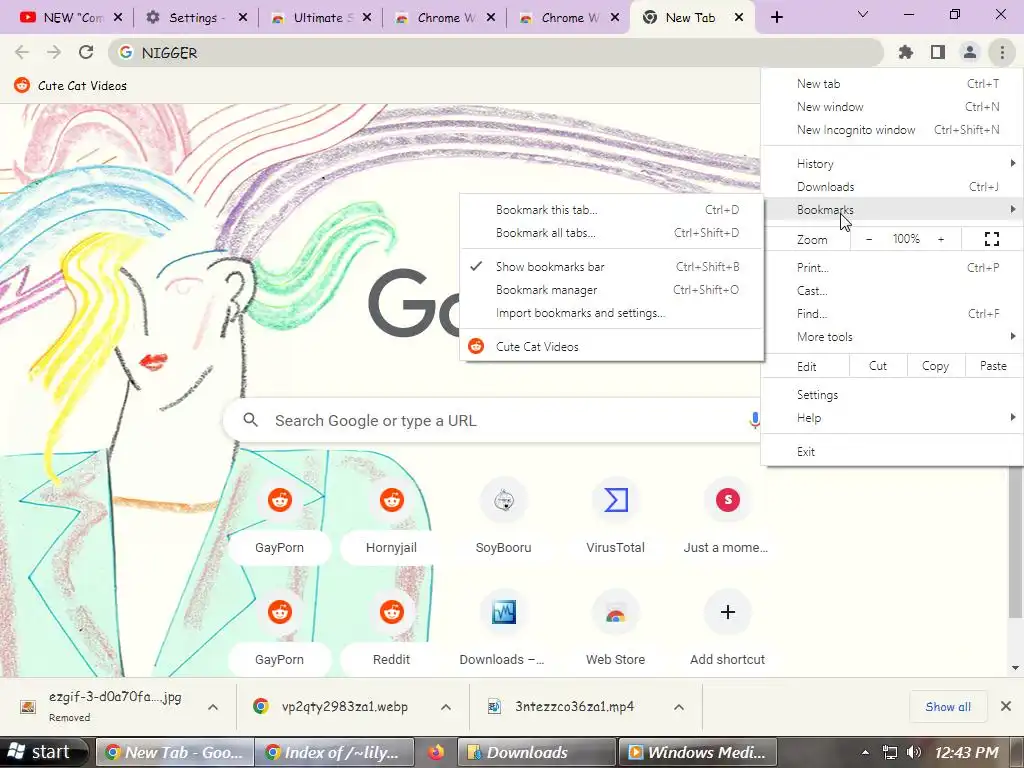The height and width of the screenshot is (768, 1024).
Task: Go back using the browser back arrow
Action: 22,52
